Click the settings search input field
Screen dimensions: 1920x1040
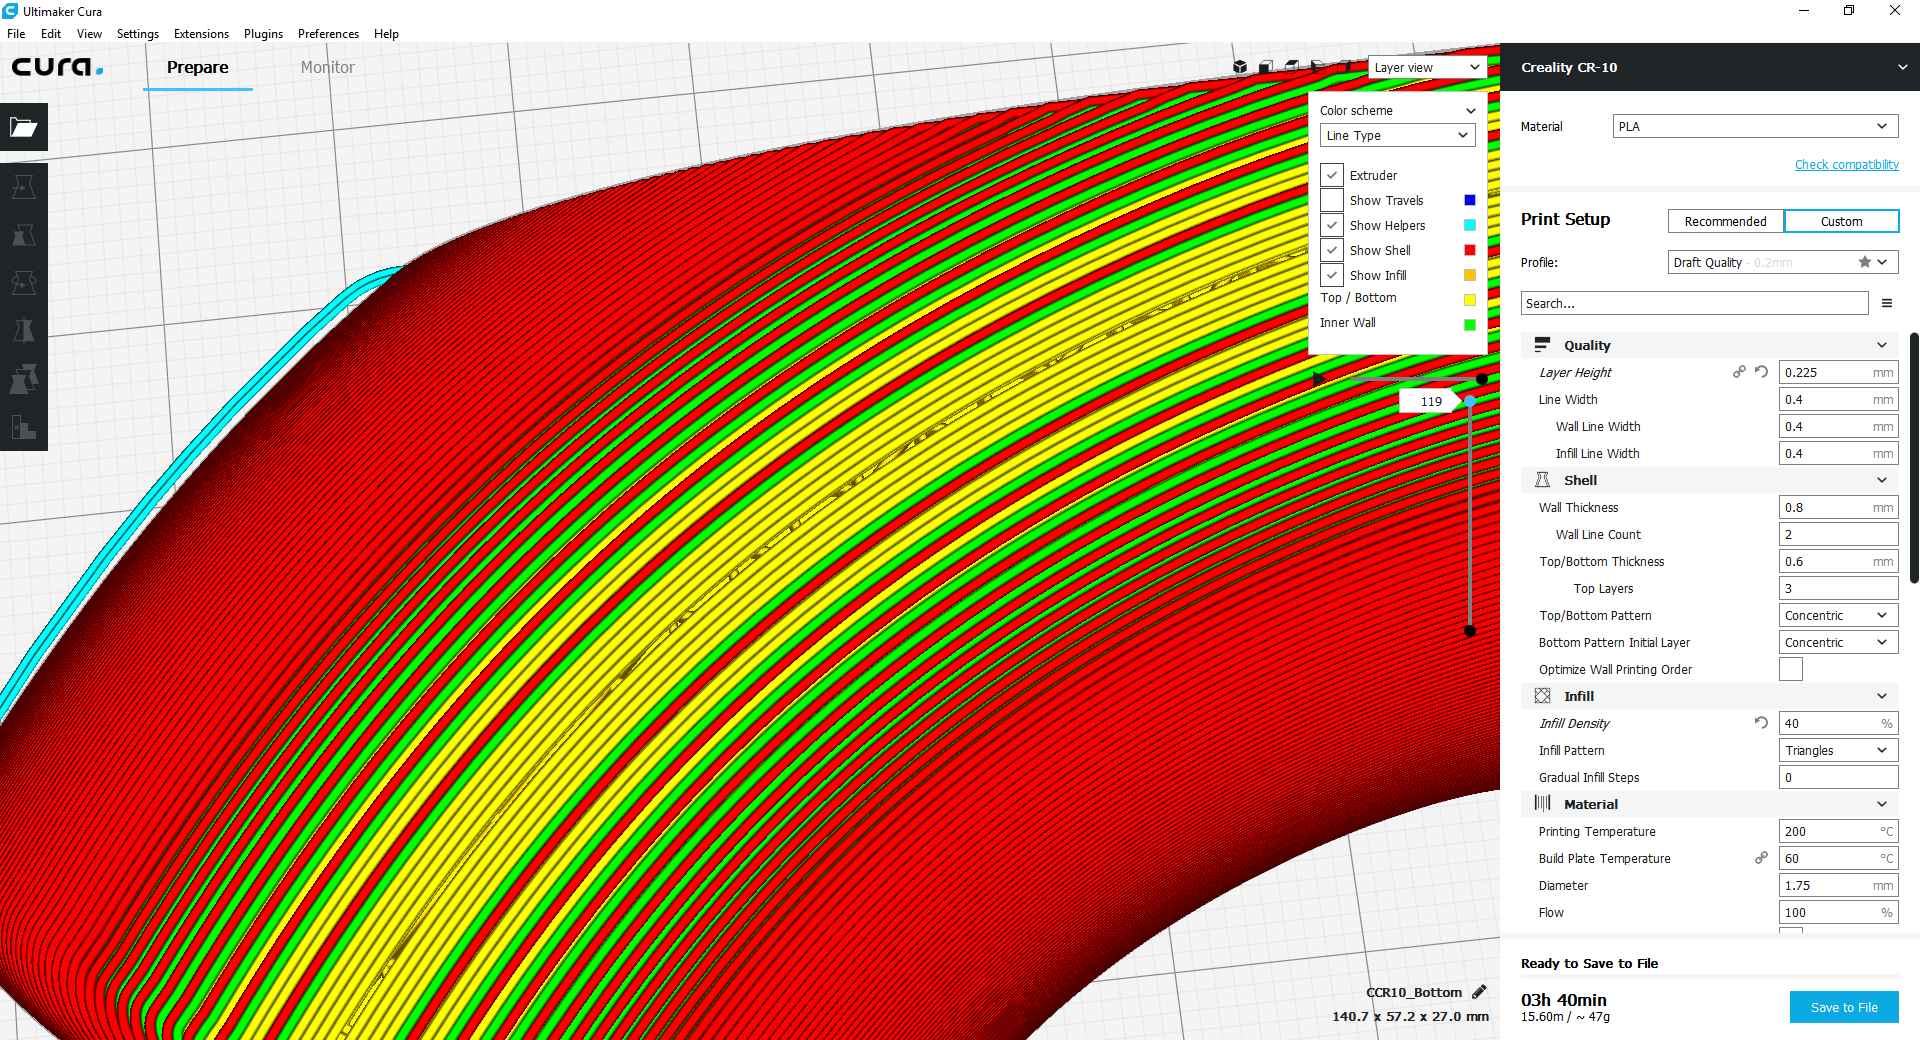(x=1694, y=303)
